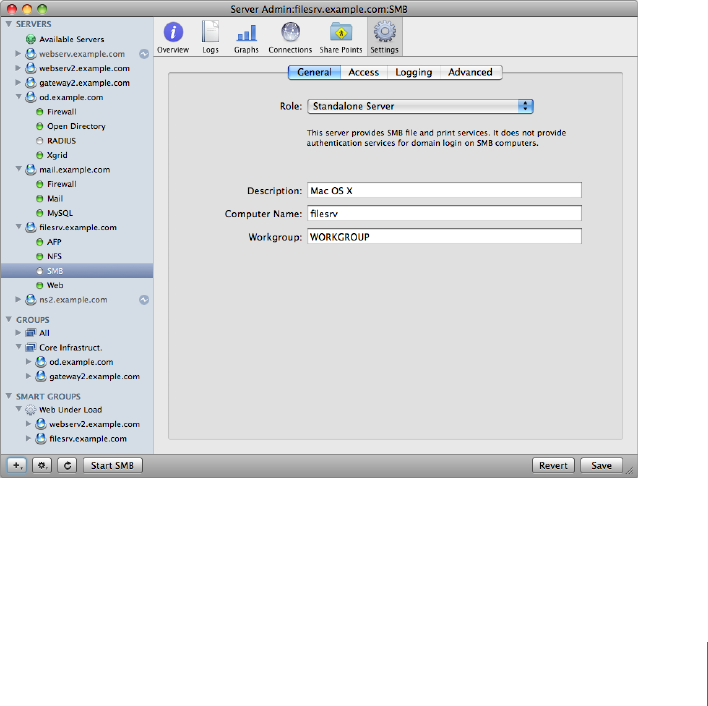Collapse the GROUPS section
708x706 pixels.
[x=9, y=319]
